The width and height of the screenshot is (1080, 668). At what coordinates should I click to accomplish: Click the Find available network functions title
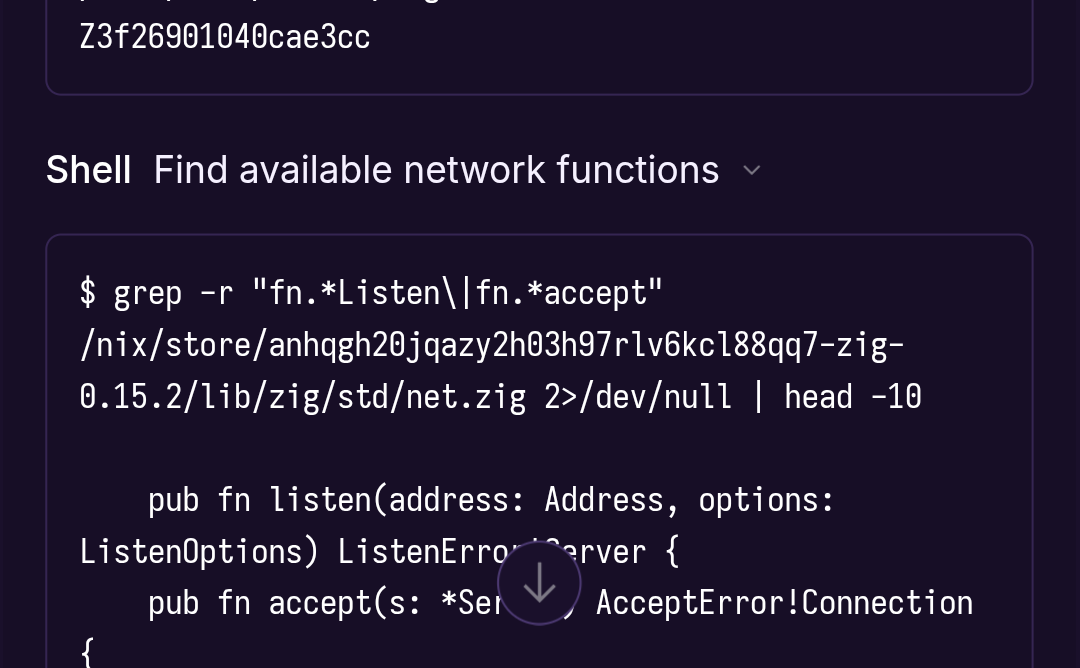tap(436, 170)
